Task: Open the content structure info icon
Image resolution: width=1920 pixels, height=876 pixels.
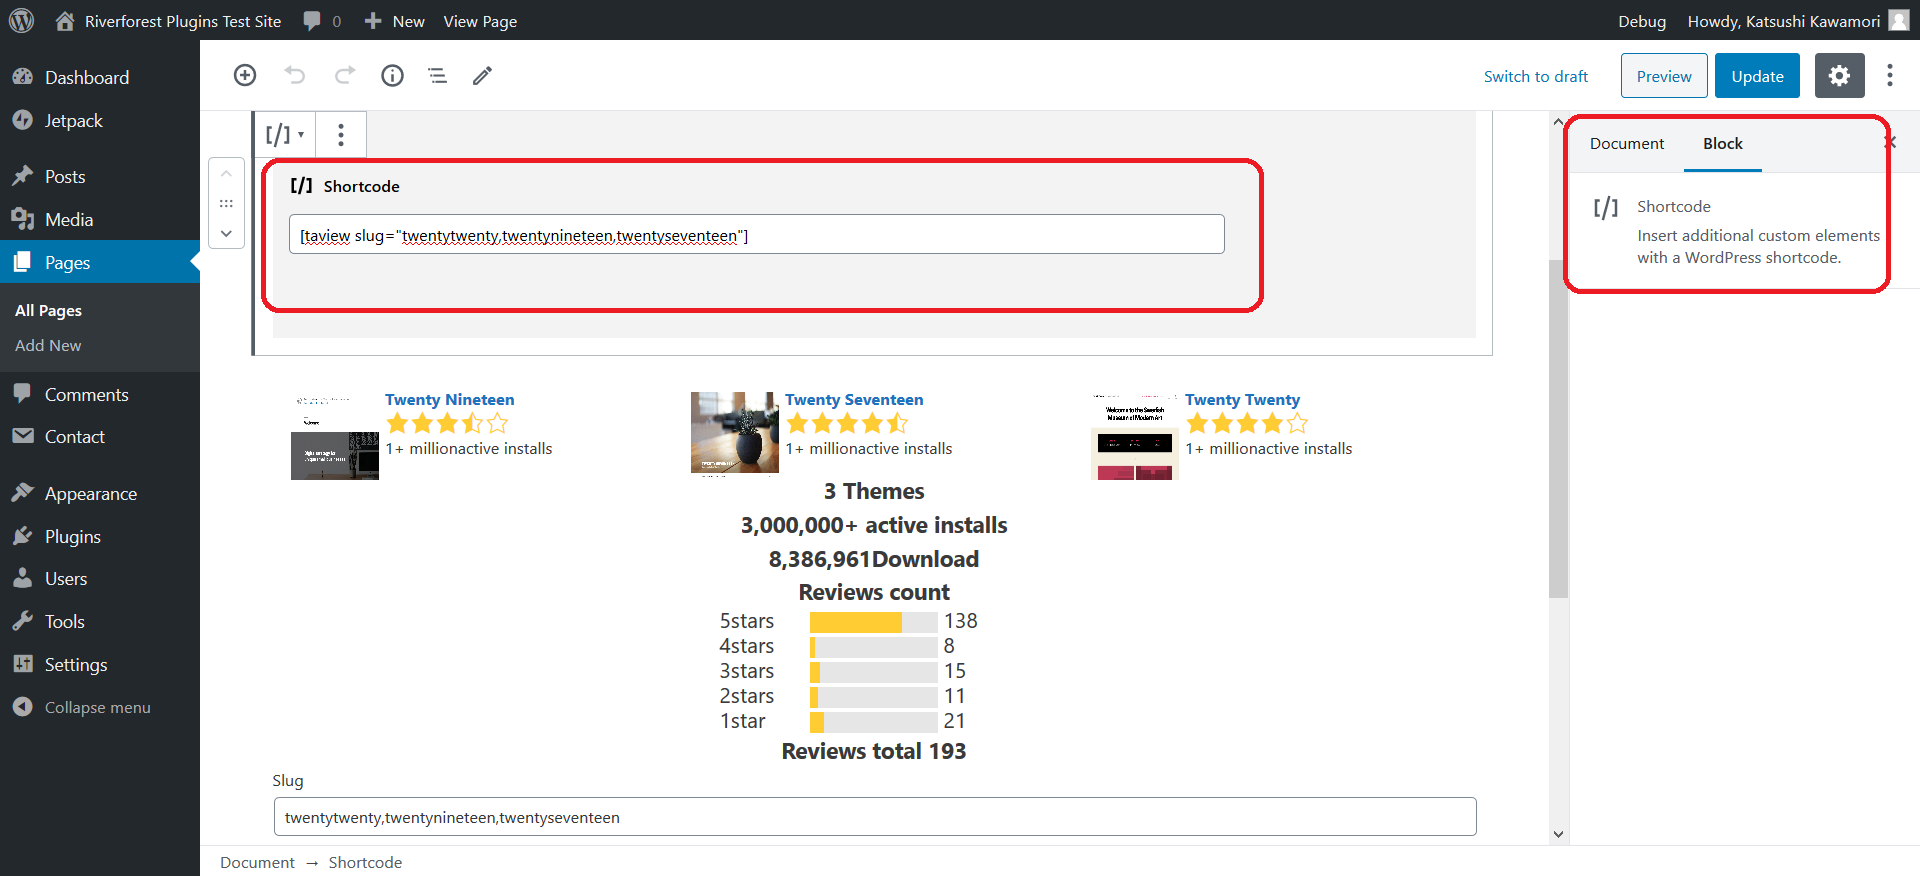Action: click(392, 75)
